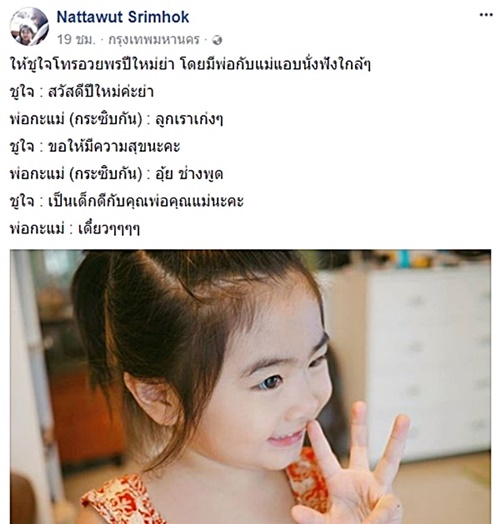Visit the Nattawut Srimhok profile name link
The height and width of the screenshot is (524, 500).
click(123, 17)
